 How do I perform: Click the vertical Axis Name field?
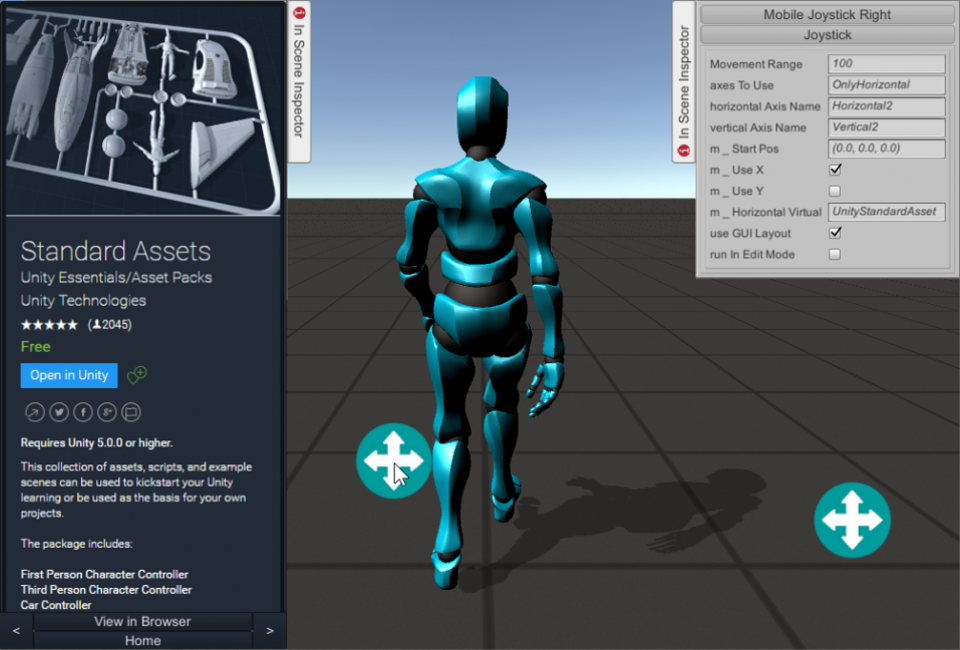pyautogui.click(x=887, y=127)
